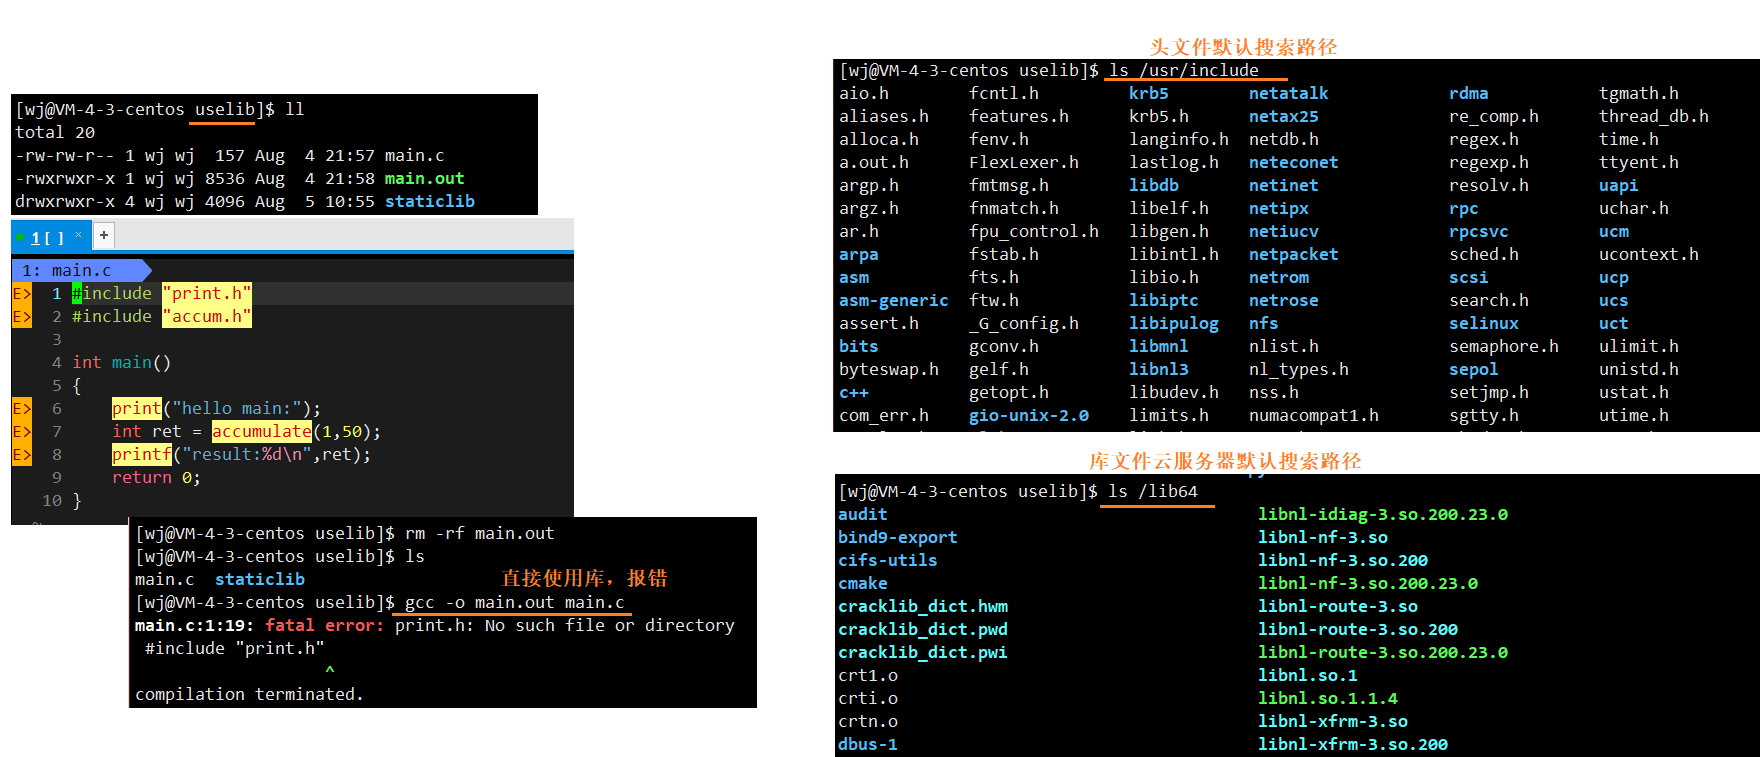This screenshot has width=1760, height=757.
Task: Click the '库文件云服务器默认搜索路径' heading
Action: [x=1225, y=460]
